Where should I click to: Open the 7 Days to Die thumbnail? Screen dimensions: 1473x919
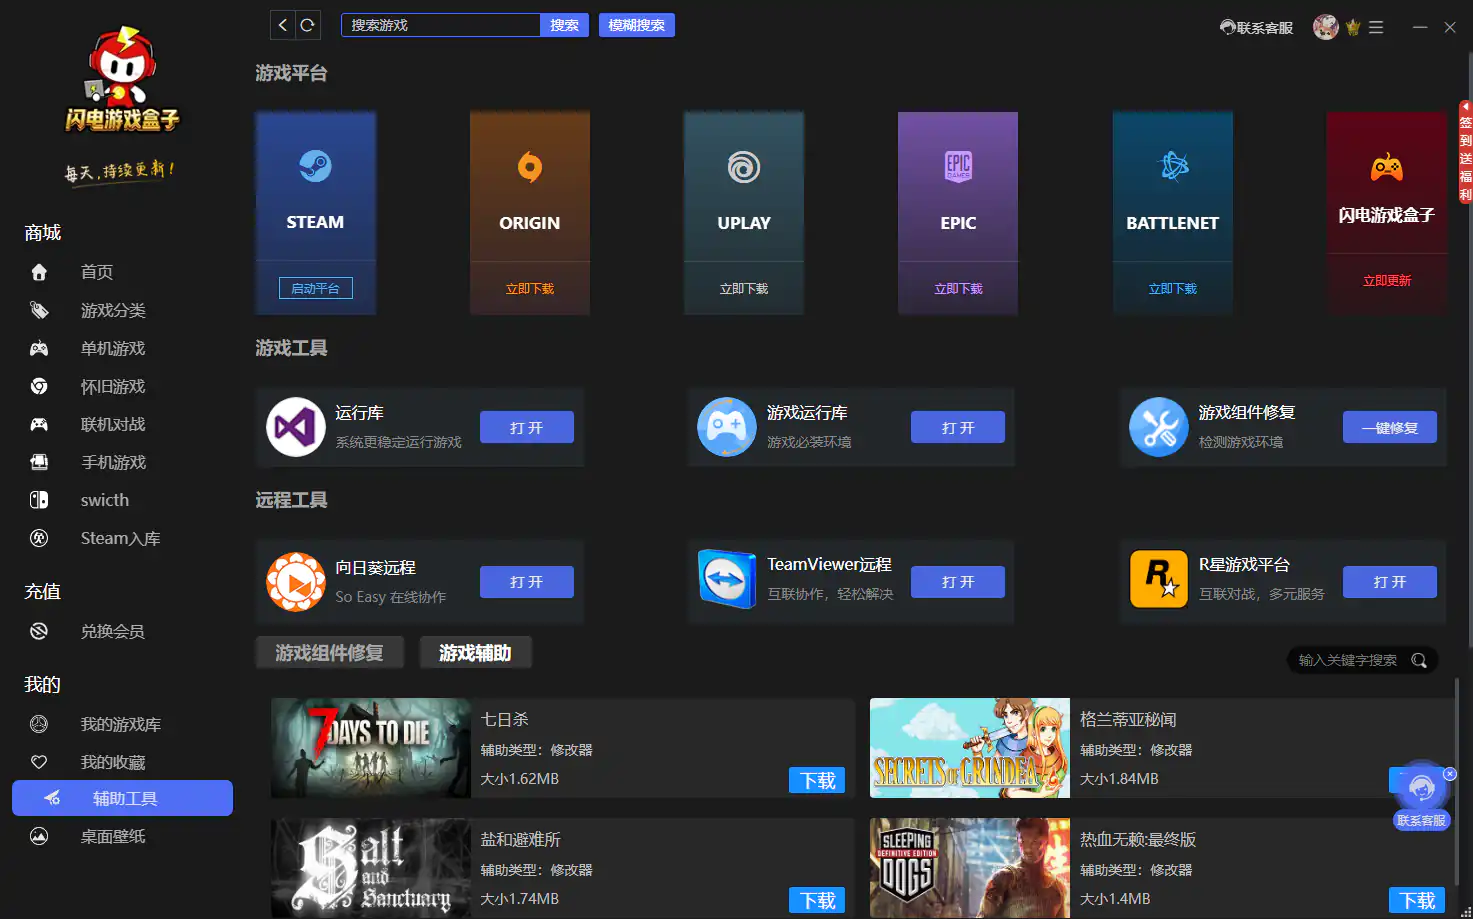pos(371,748)
